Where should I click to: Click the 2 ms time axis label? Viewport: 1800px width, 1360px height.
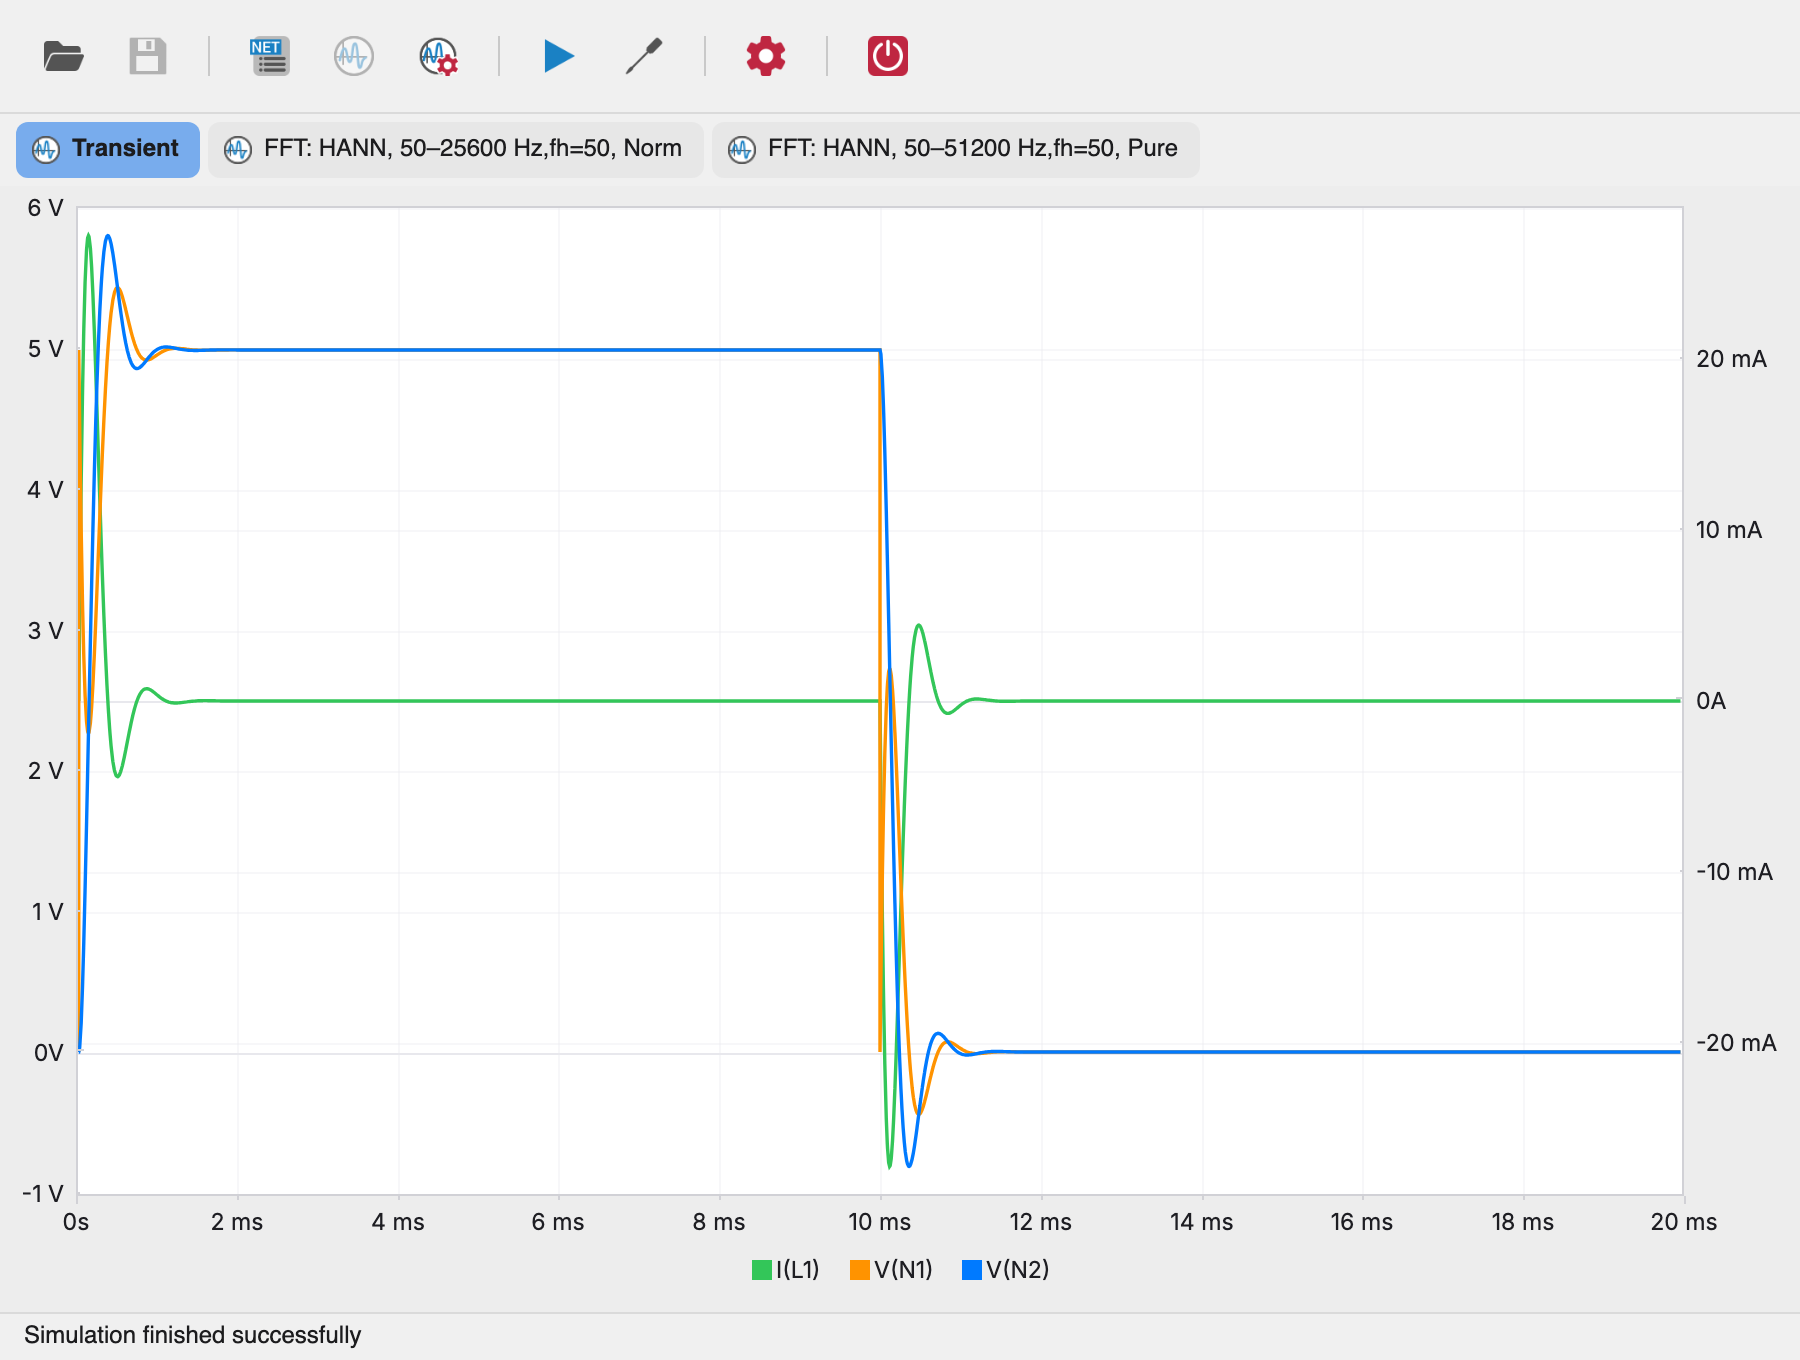[x=237, y=1222]
